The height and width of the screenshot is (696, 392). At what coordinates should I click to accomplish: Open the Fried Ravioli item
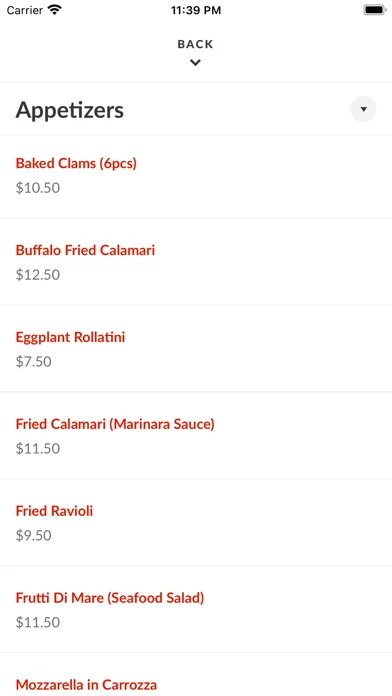pos(54,511)
